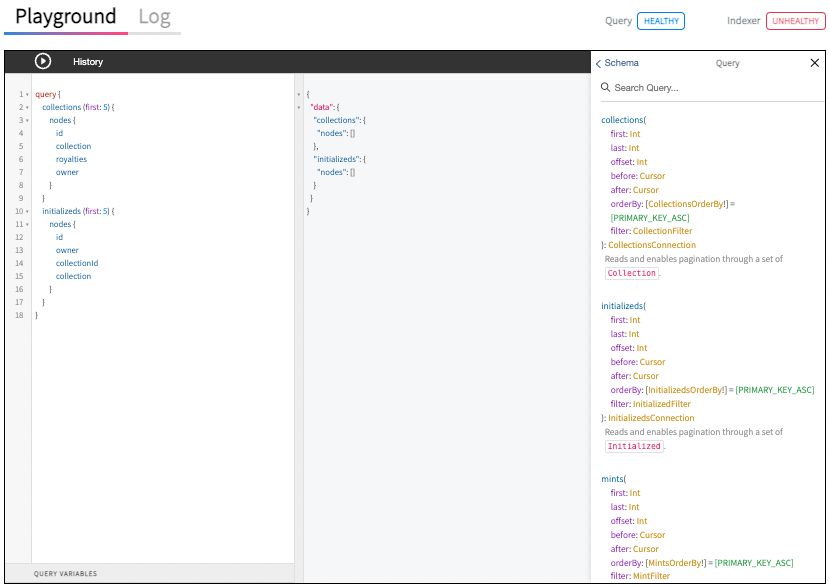This screenshot has height=586, width=829.
Task: Fold the nodes block on line 3
Action: (27, 121)
